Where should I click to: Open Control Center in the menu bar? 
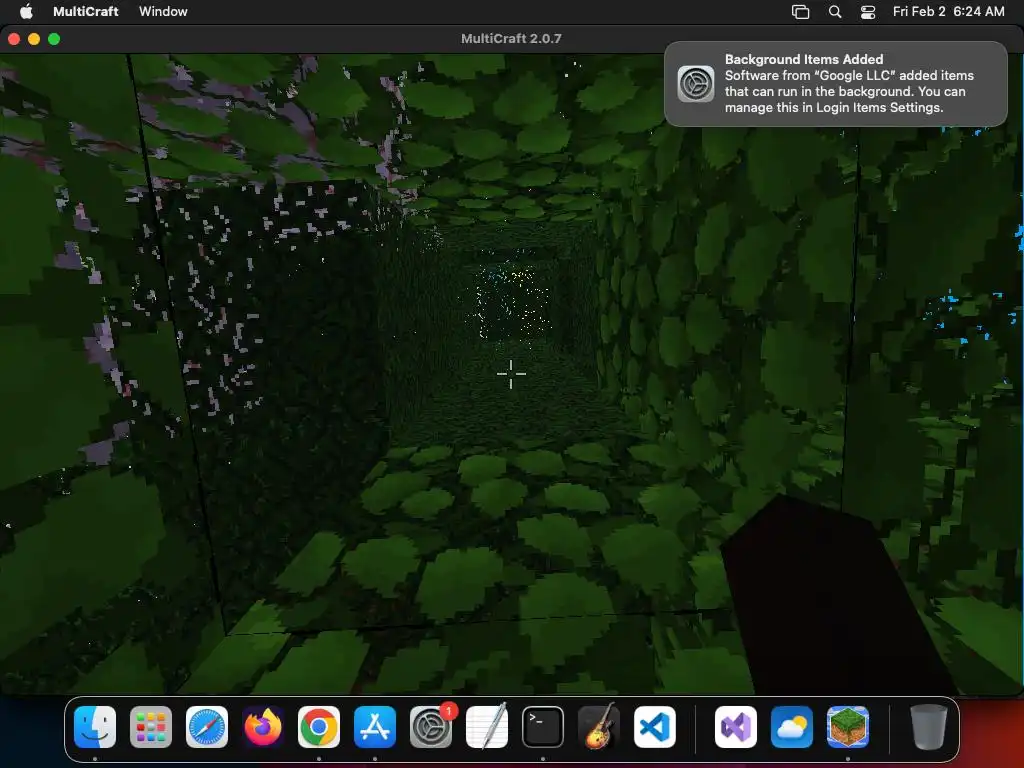(x=867, y=12)
